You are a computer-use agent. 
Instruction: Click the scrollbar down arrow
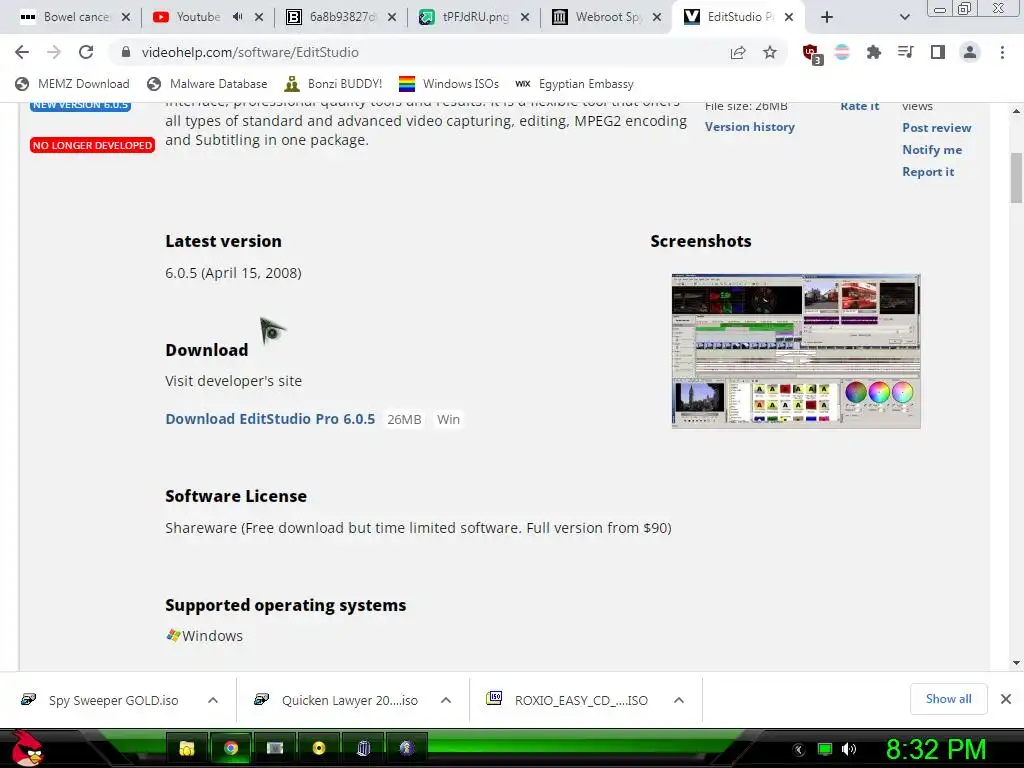[1016, 663]
